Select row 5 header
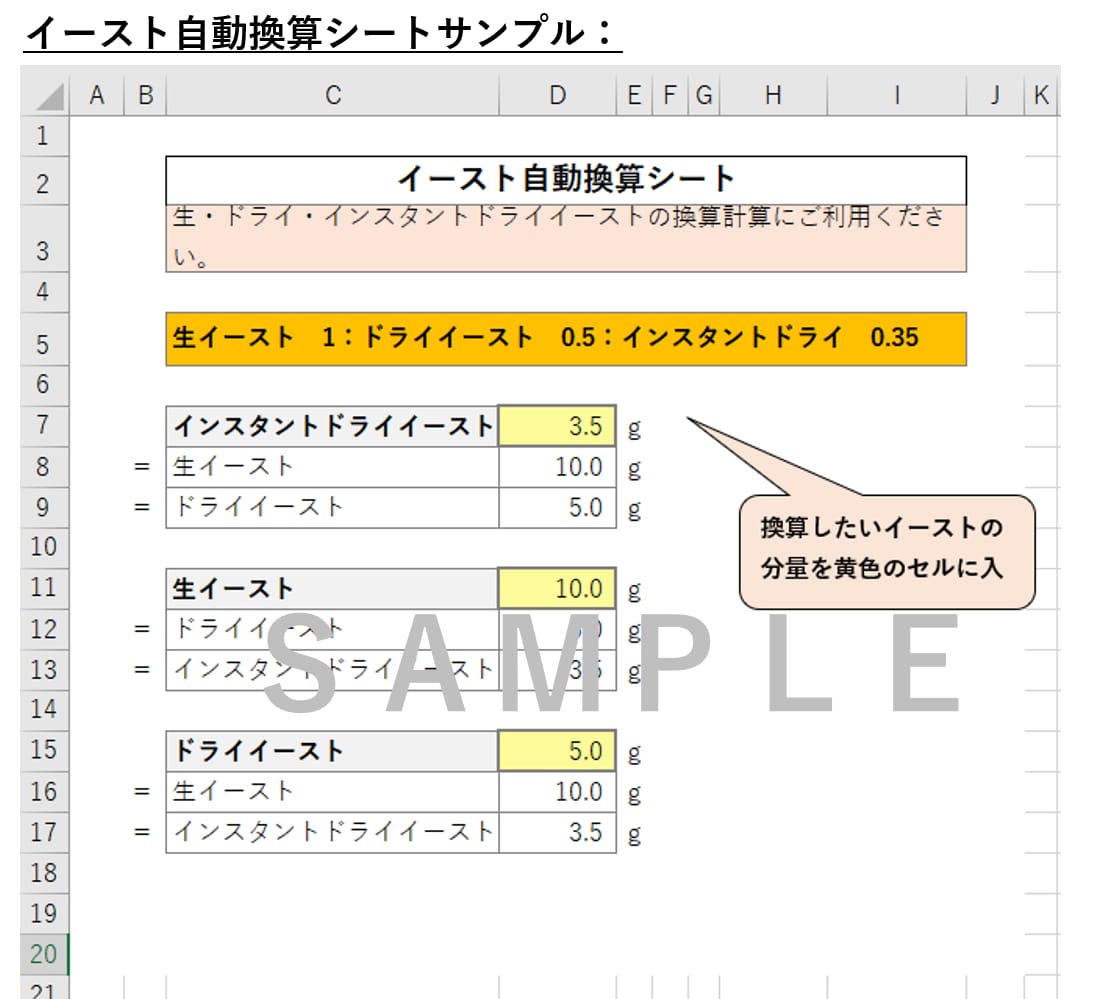This screenshot has width=1096, height=999. coord(44,339)
